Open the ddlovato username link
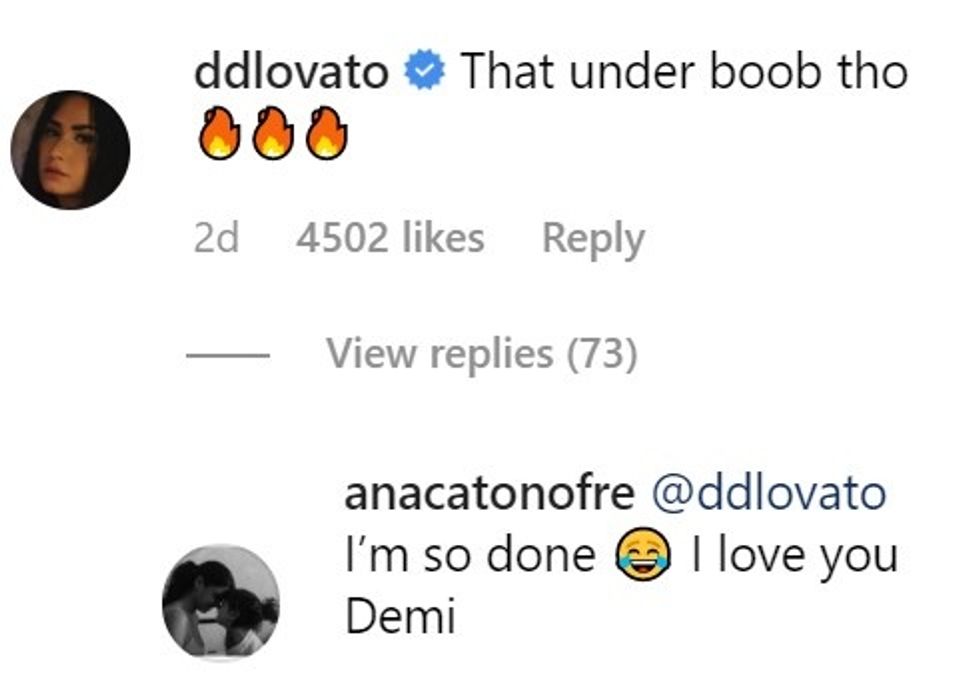980x689 pixels. coord(291,72)
